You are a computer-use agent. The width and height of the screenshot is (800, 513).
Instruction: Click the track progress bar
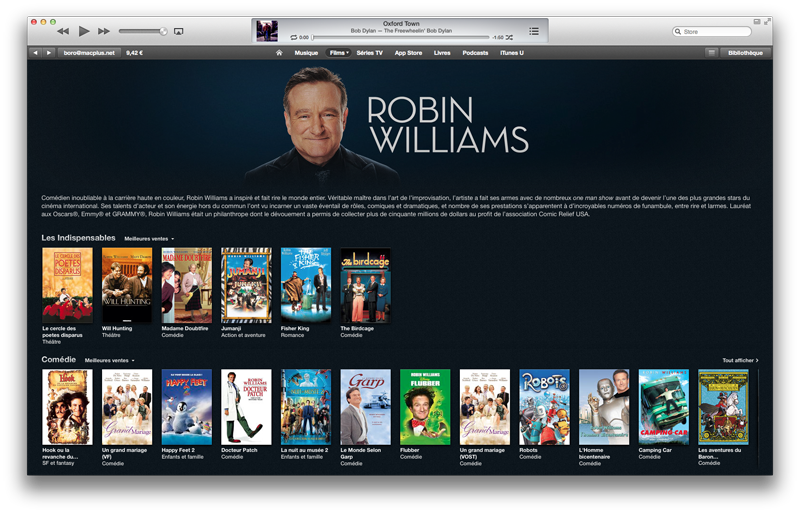[401, 37]
